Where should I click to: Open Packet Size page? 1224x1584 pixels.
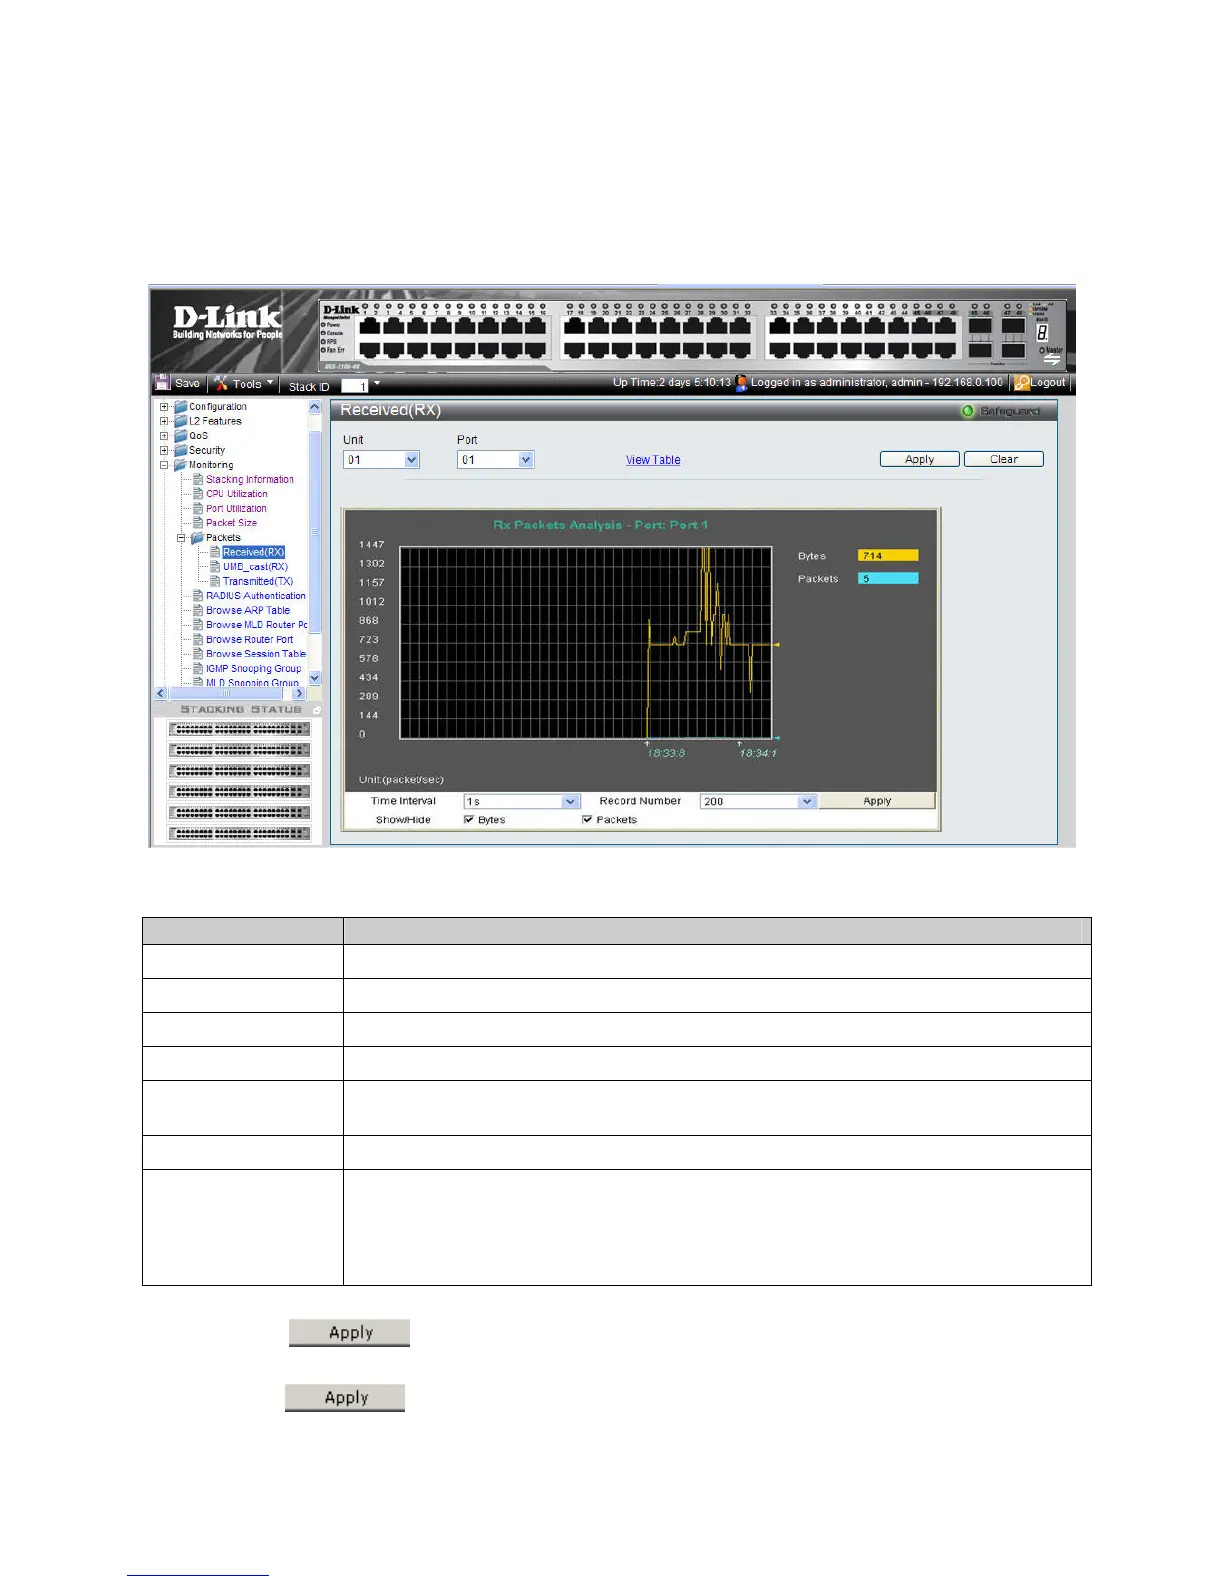pyautogui.click(x=231, y=523)
